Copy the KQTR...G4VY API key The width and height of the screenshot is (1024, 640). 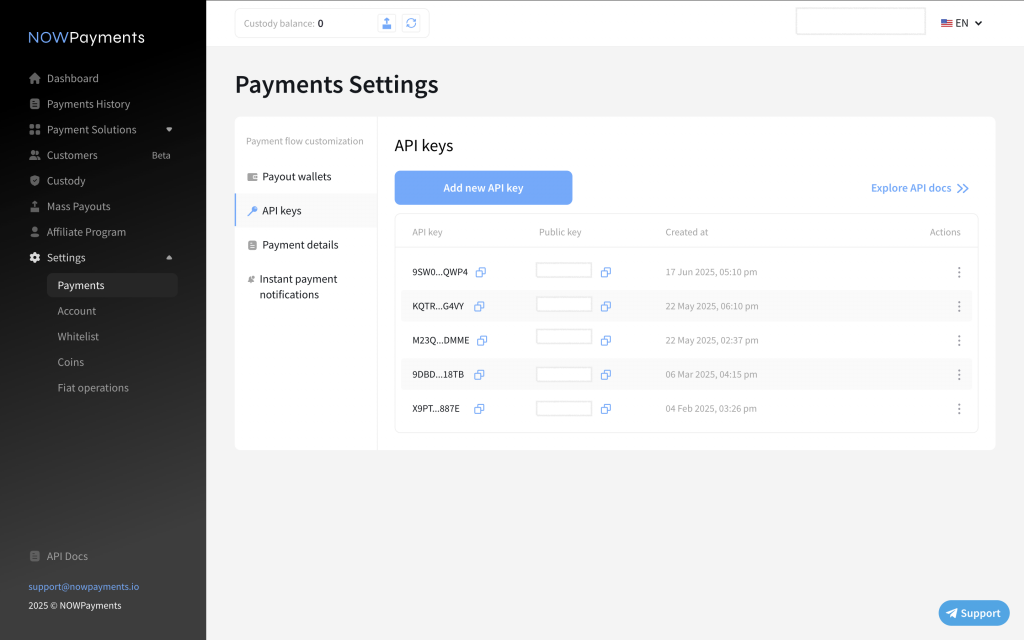pos(479,306)
